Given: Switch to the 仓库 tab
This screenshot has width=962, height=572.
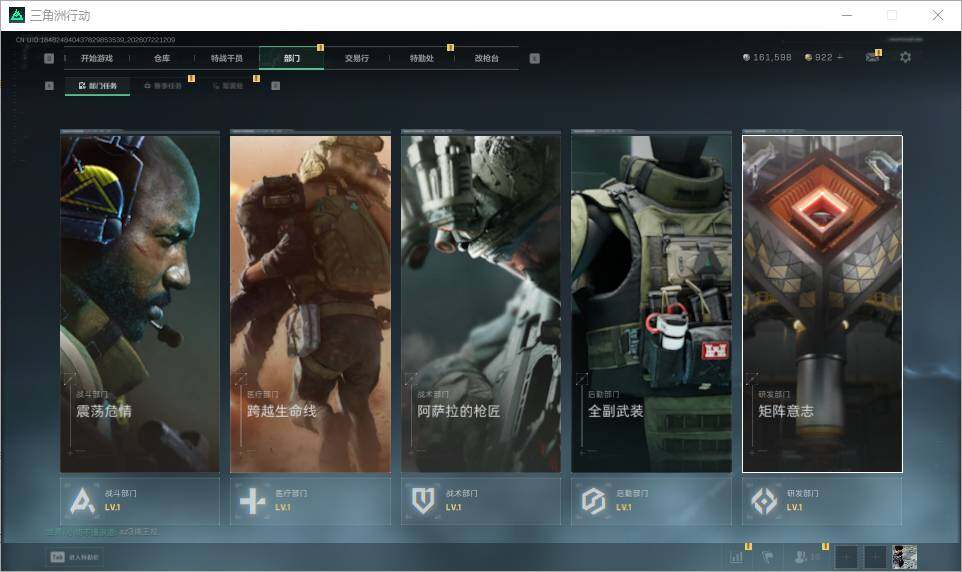Looking at the screenshot, I should [x=162, y=58].
